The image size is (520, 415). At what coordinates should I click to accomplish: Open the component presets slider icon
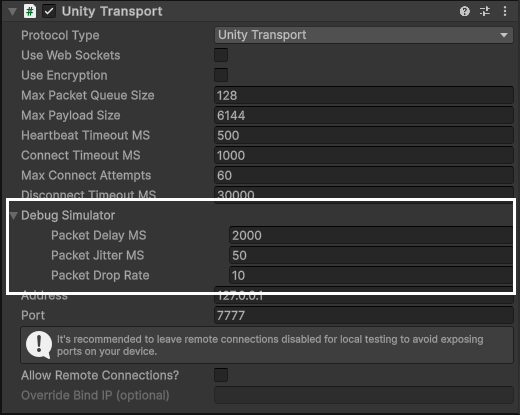pos(485,11)
